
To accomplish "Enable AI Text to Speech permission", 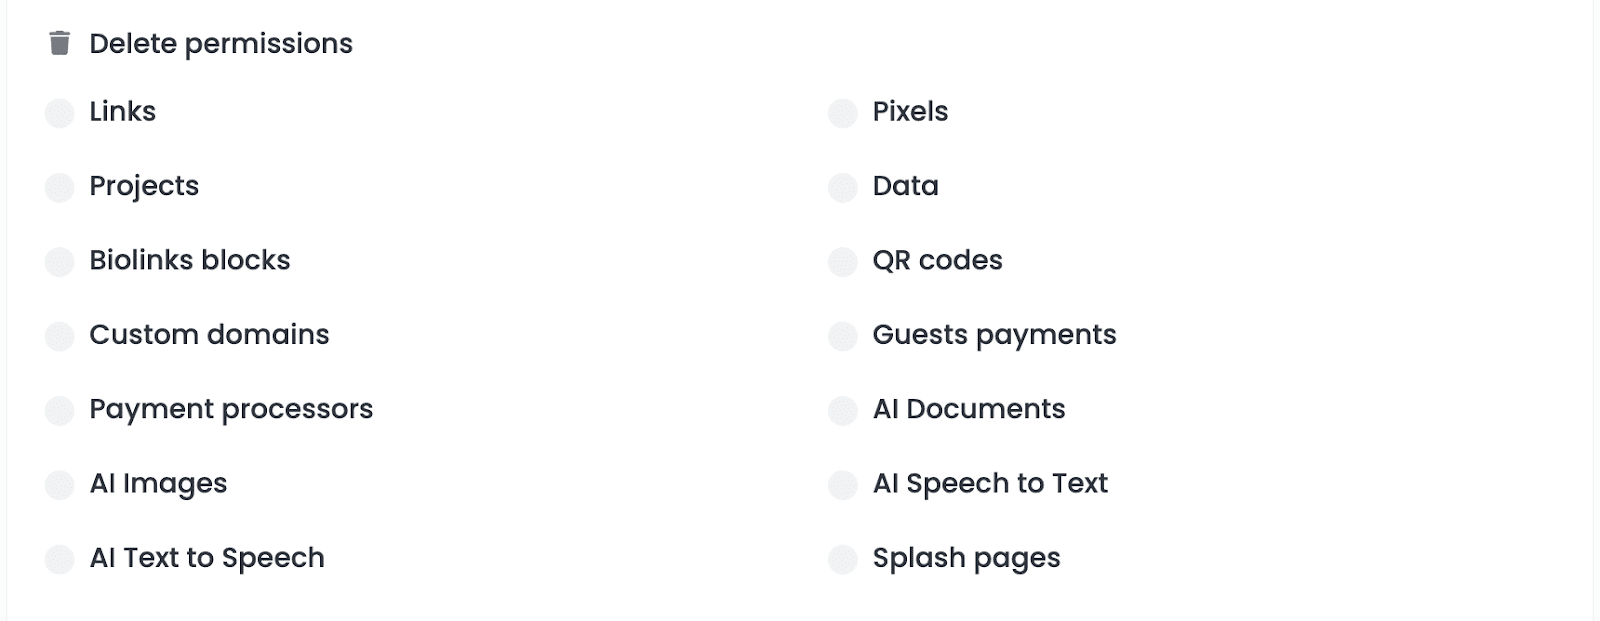I will [x=60, y=559].
